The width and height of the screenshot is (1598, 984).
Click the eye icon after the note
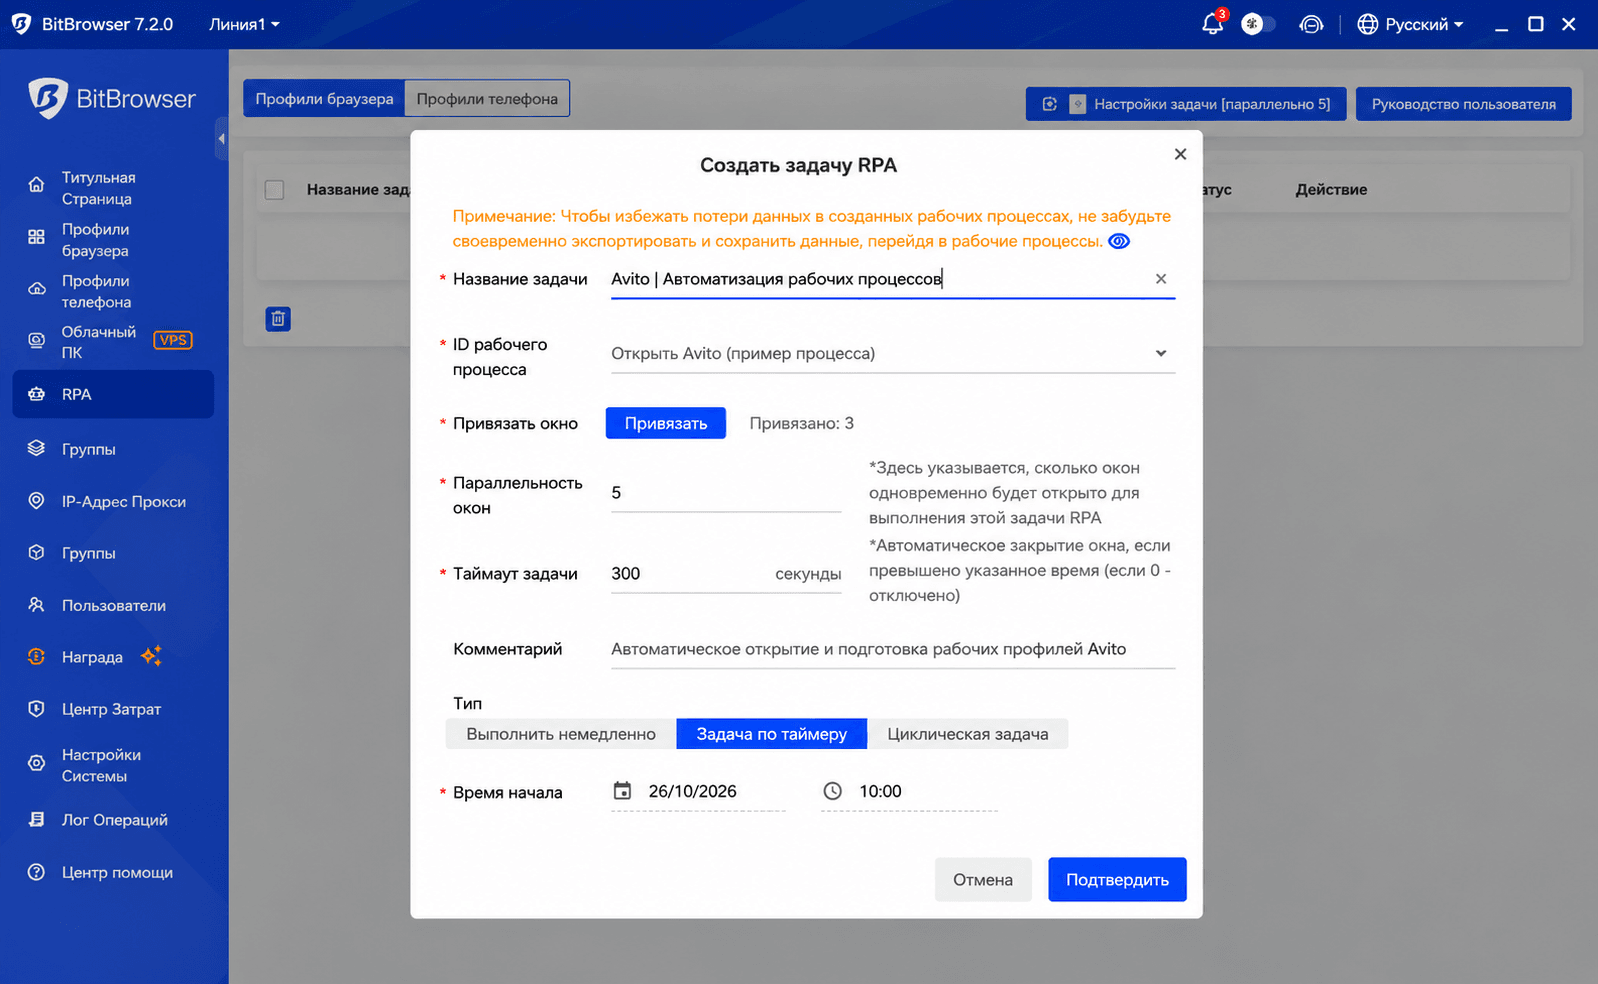click(1119, 241)
